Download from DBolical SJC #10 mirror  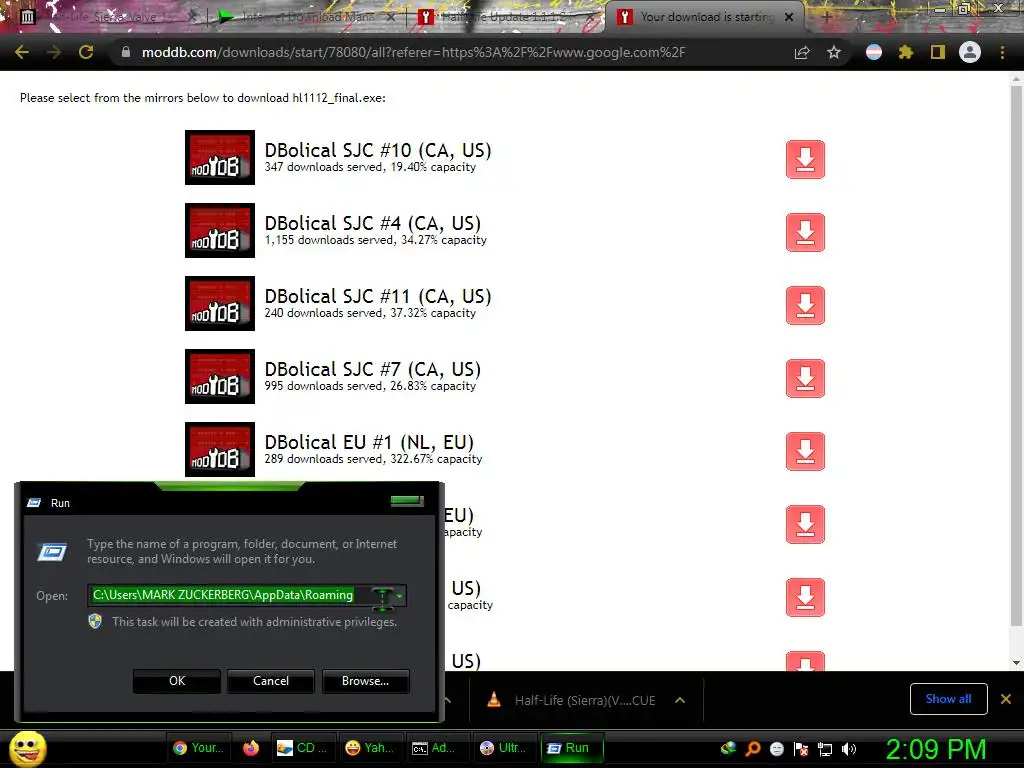(x=805, y=159)
